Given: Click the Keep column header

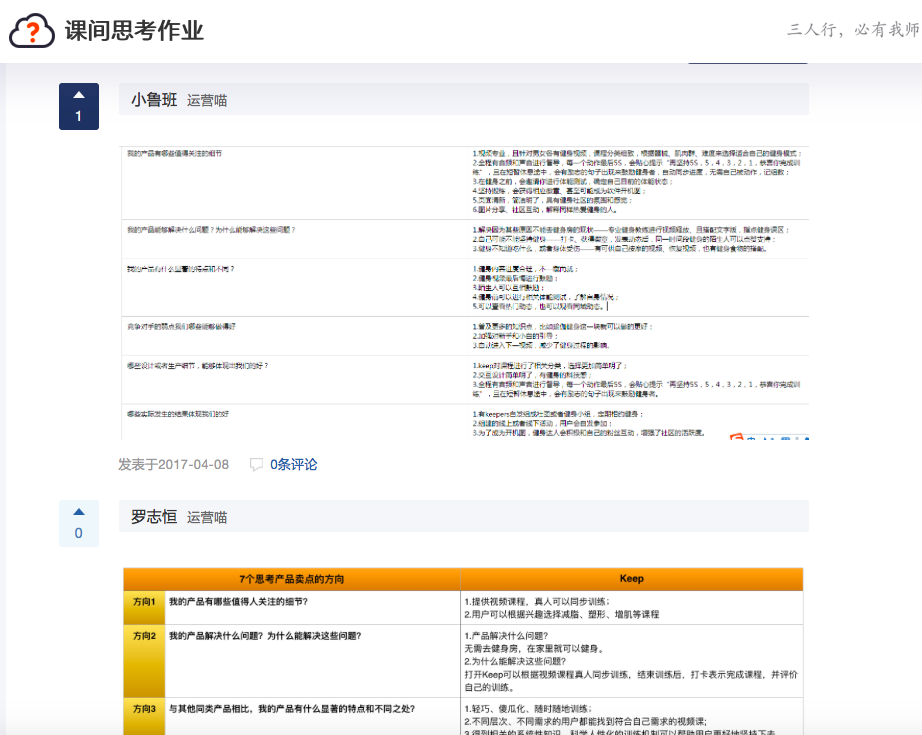Looking at the screenshot, I should (632, 579).
